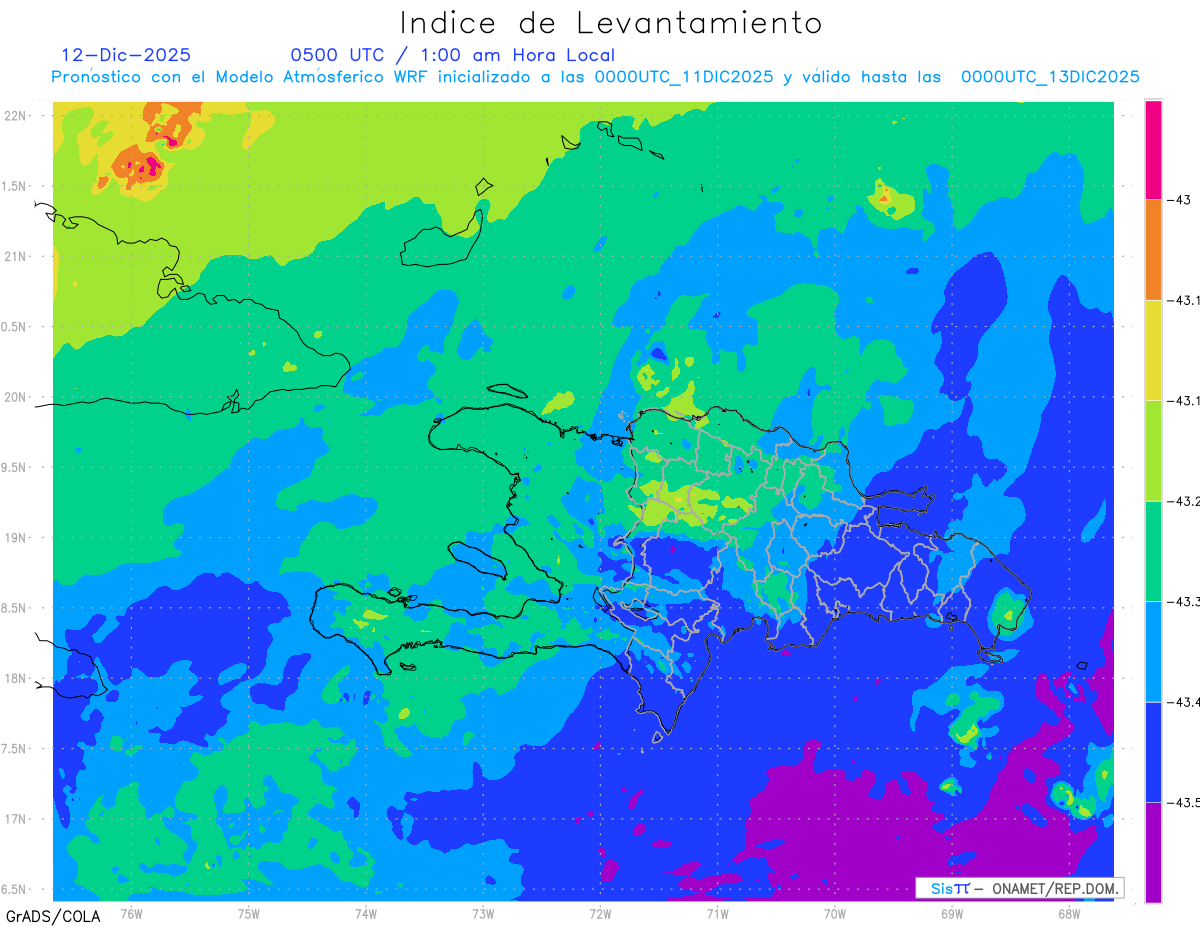Pick the light blue legend swatch
Screen dimensions: 1200x927
(1153, 652)
